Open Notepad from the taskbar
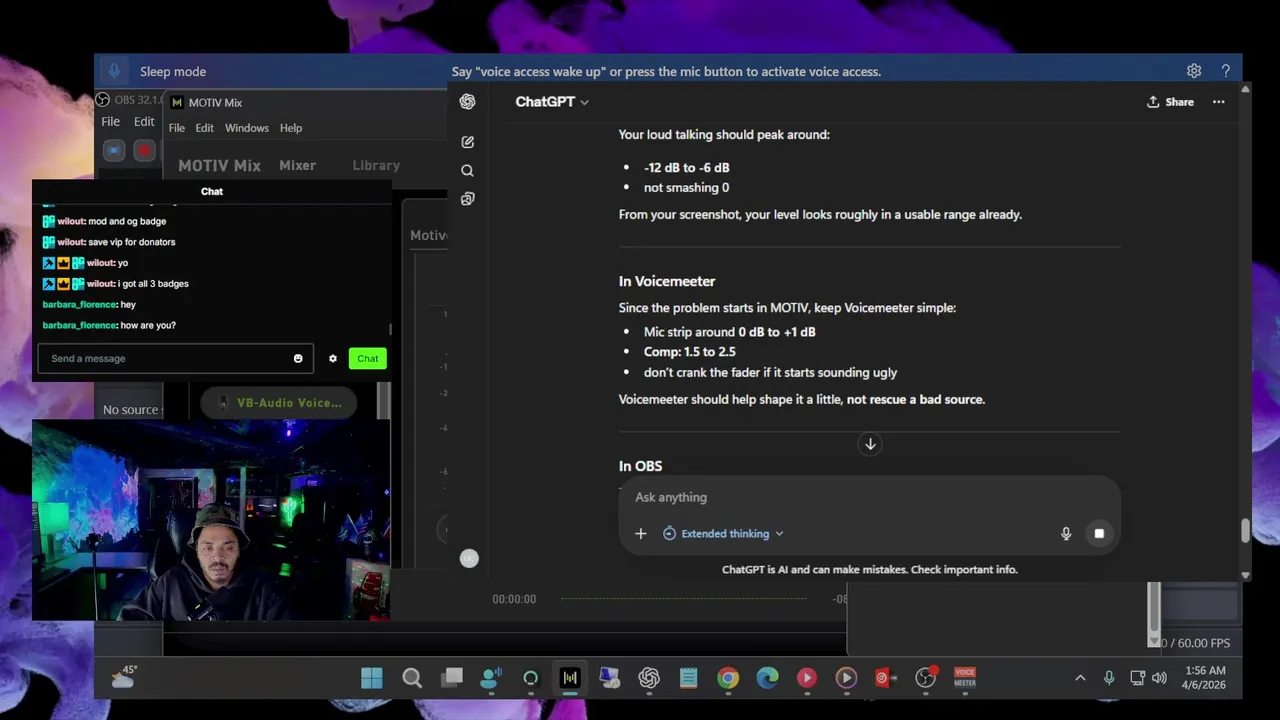The image size is (1280, 720). [x=688, y=678]
